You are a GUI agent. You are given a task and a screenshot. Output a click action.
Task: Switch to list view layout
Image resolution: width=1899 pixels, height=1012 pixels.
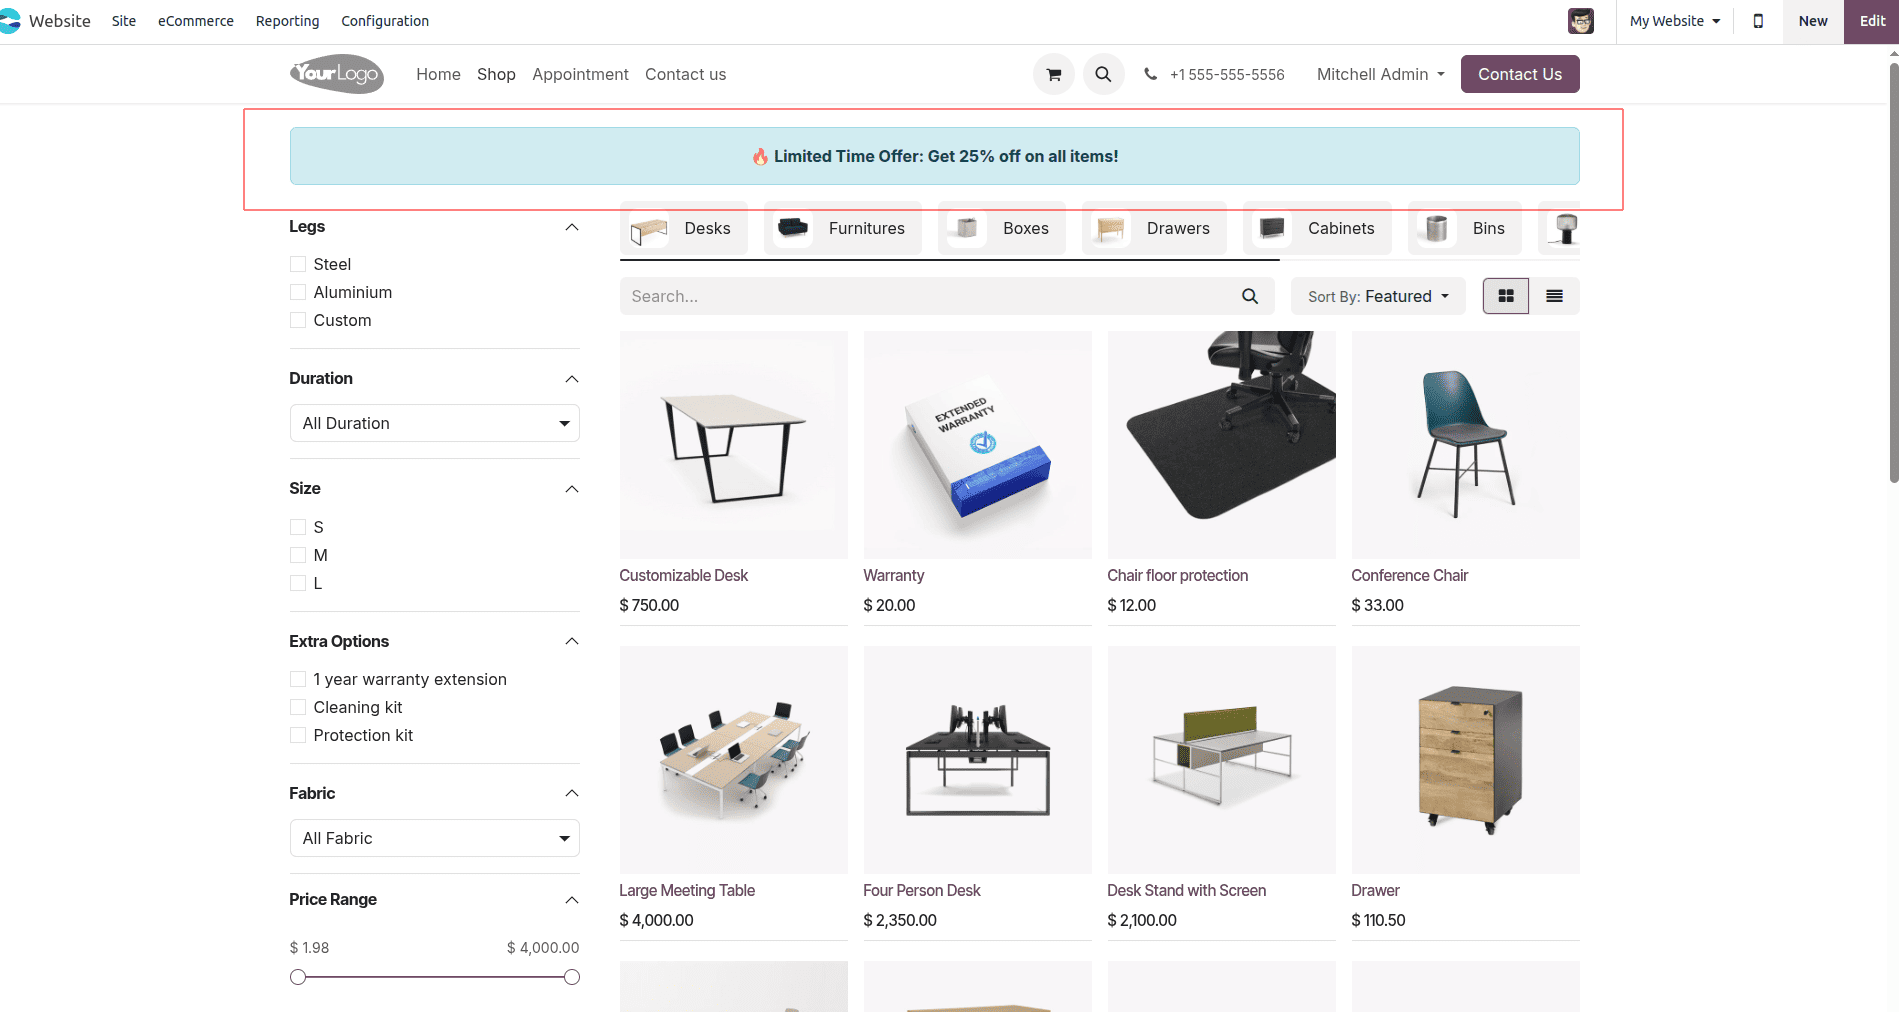[x=1555, y=296]
